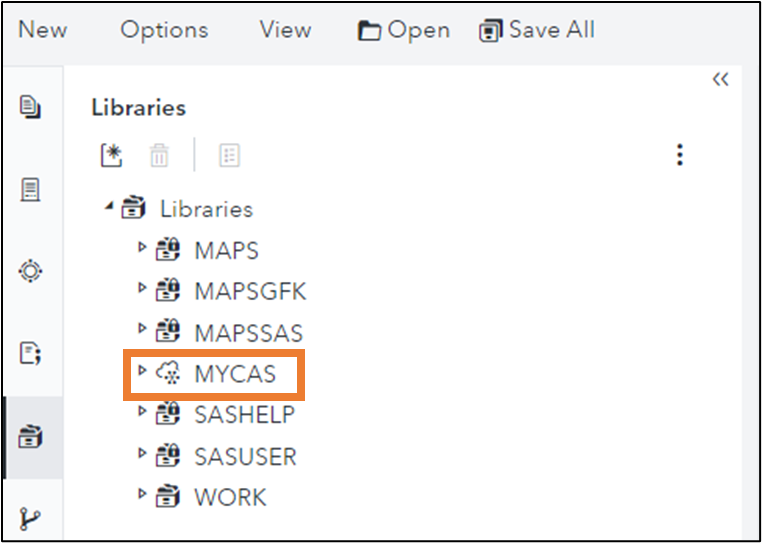Open the Options menu
Viewport: 762px width, 543px height.
[164, 30]
